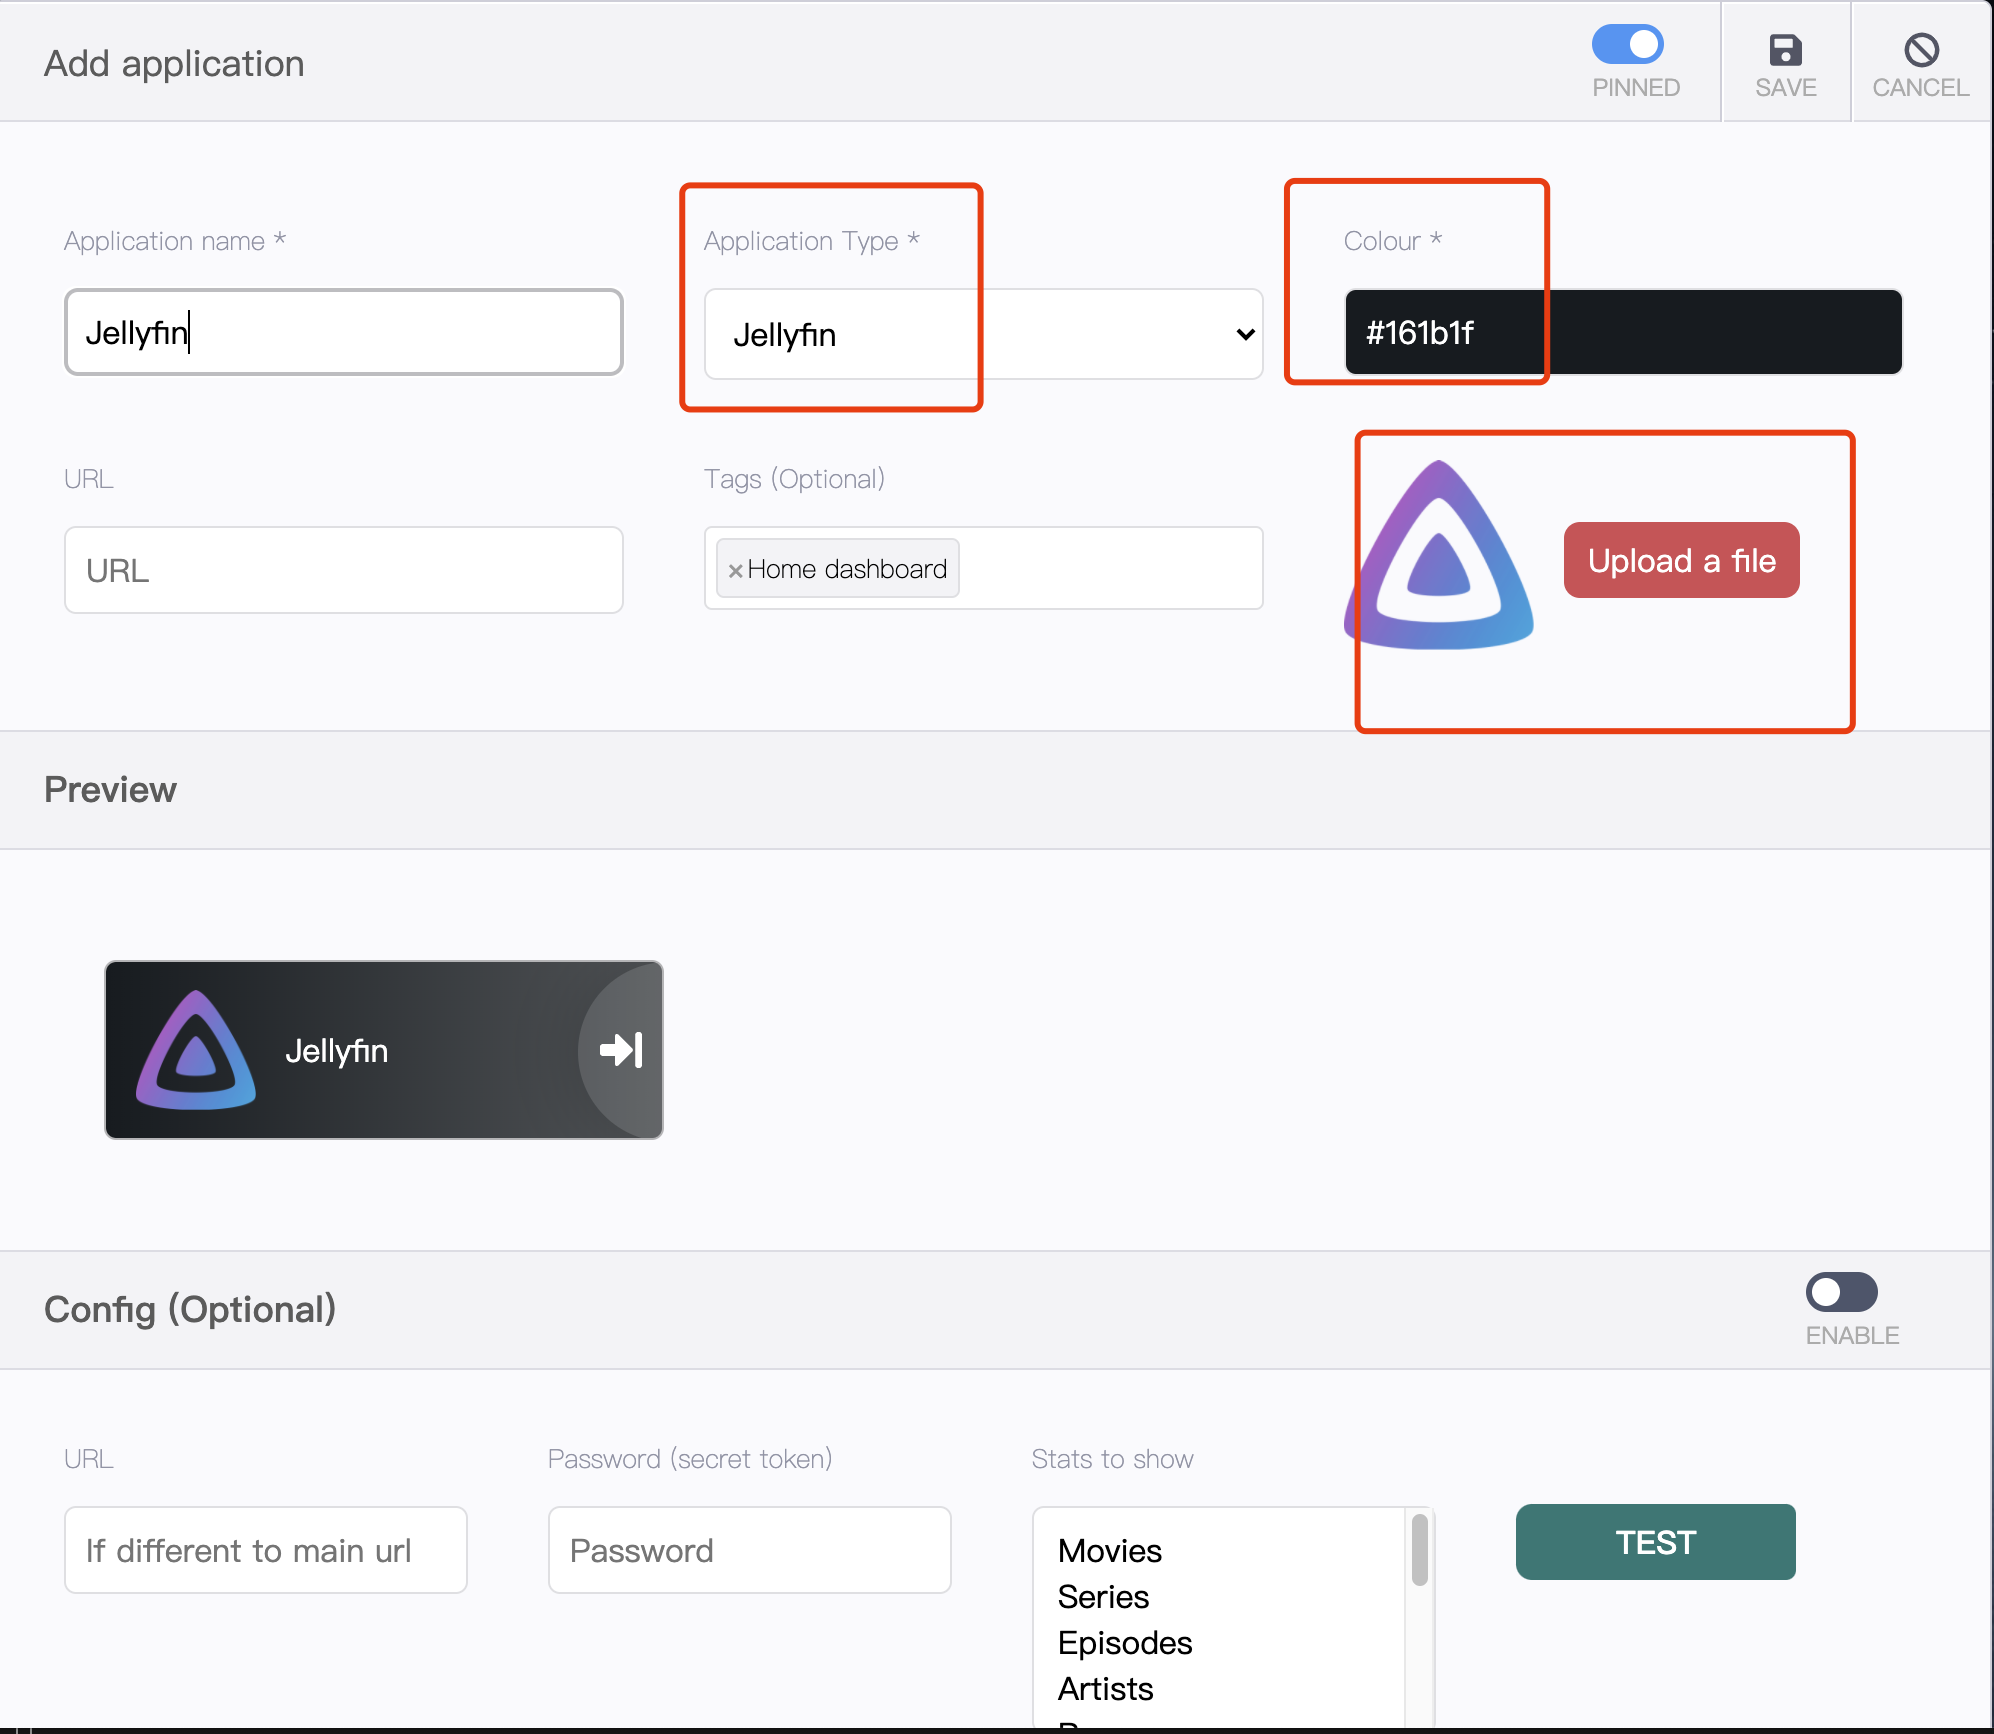Click into the main URL input field

343,570
